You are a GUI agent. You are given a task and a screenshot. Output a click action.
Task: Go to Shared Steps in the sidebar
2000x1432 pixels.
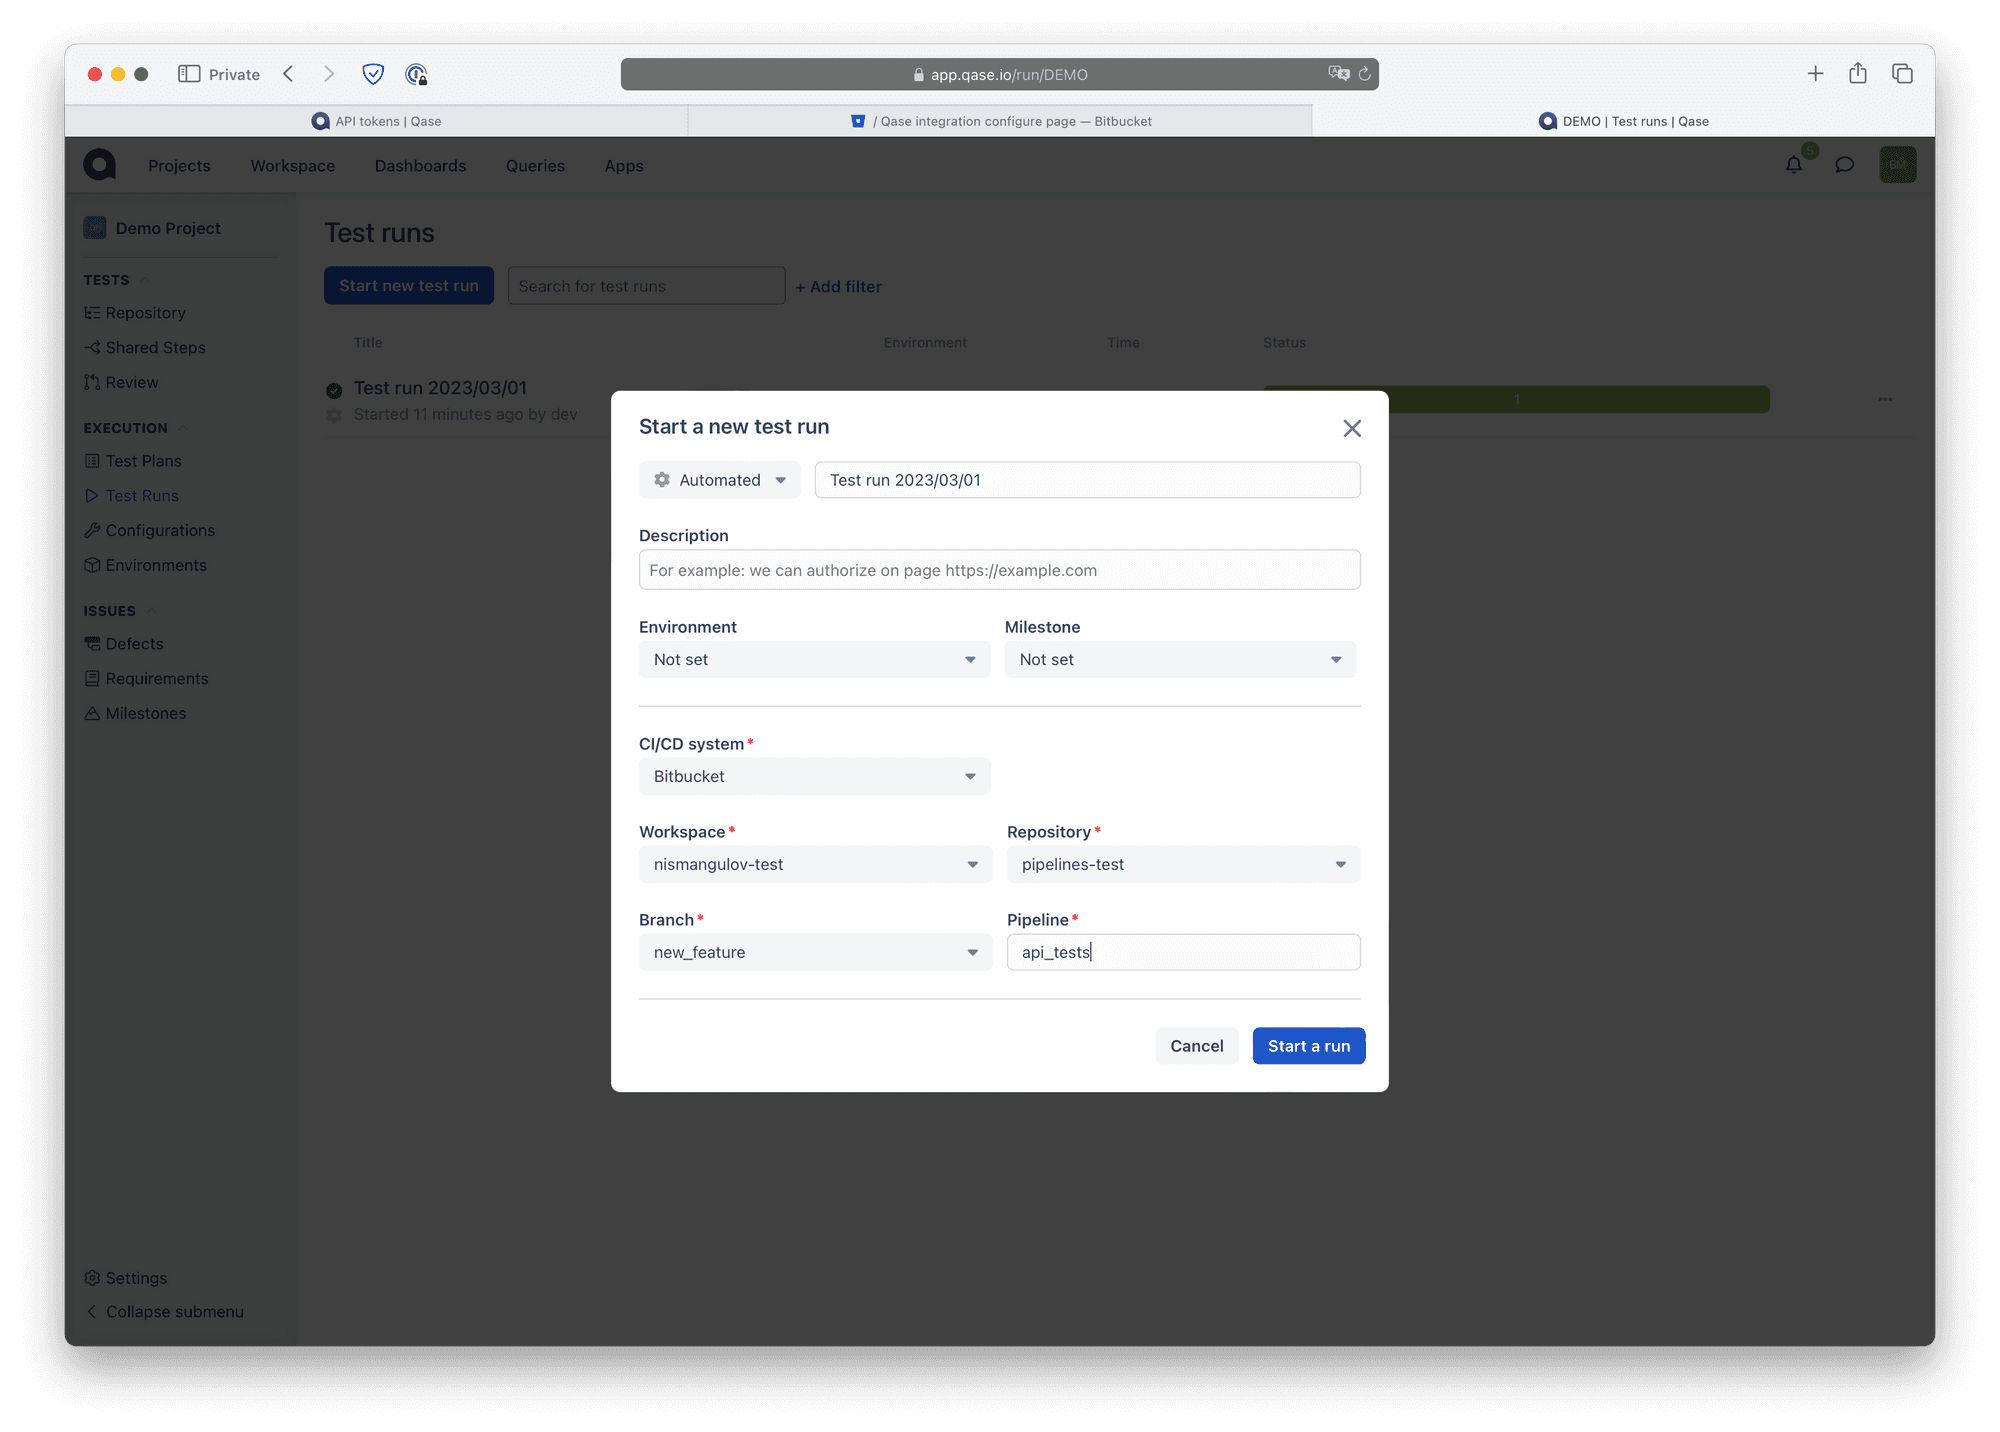click(x=145, y=348)
